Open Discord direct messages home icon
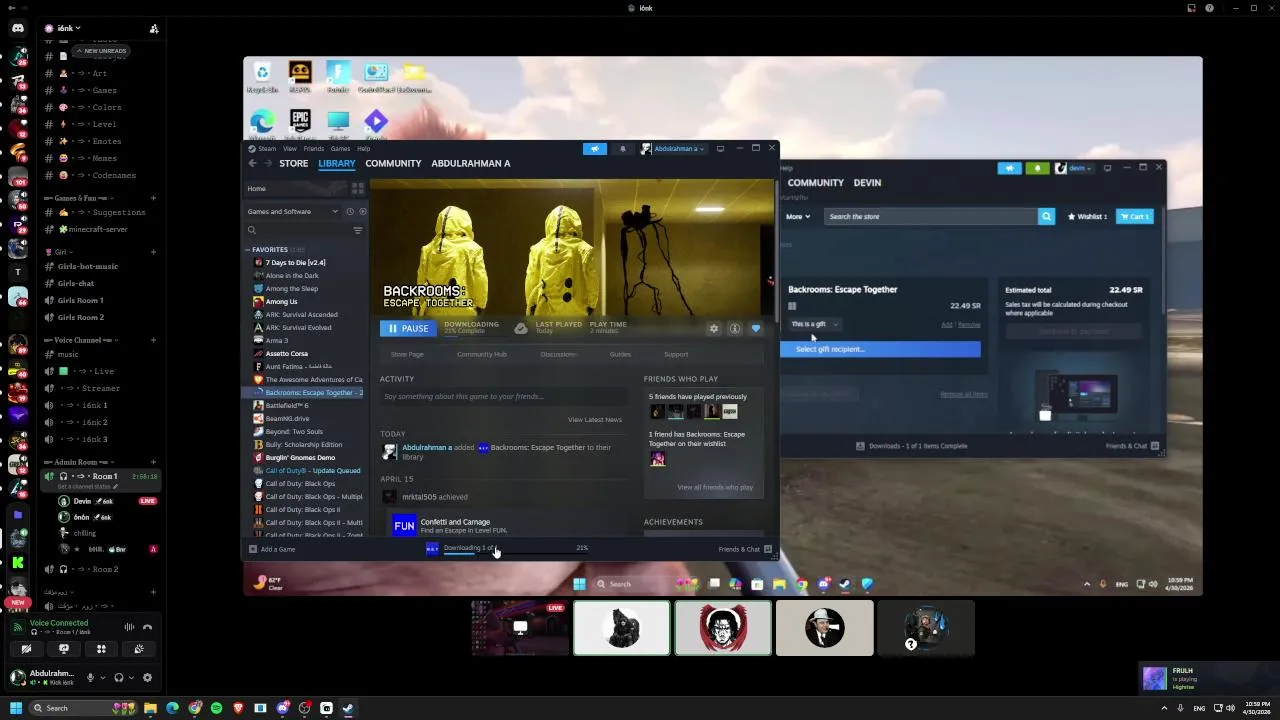 point(18,29)
